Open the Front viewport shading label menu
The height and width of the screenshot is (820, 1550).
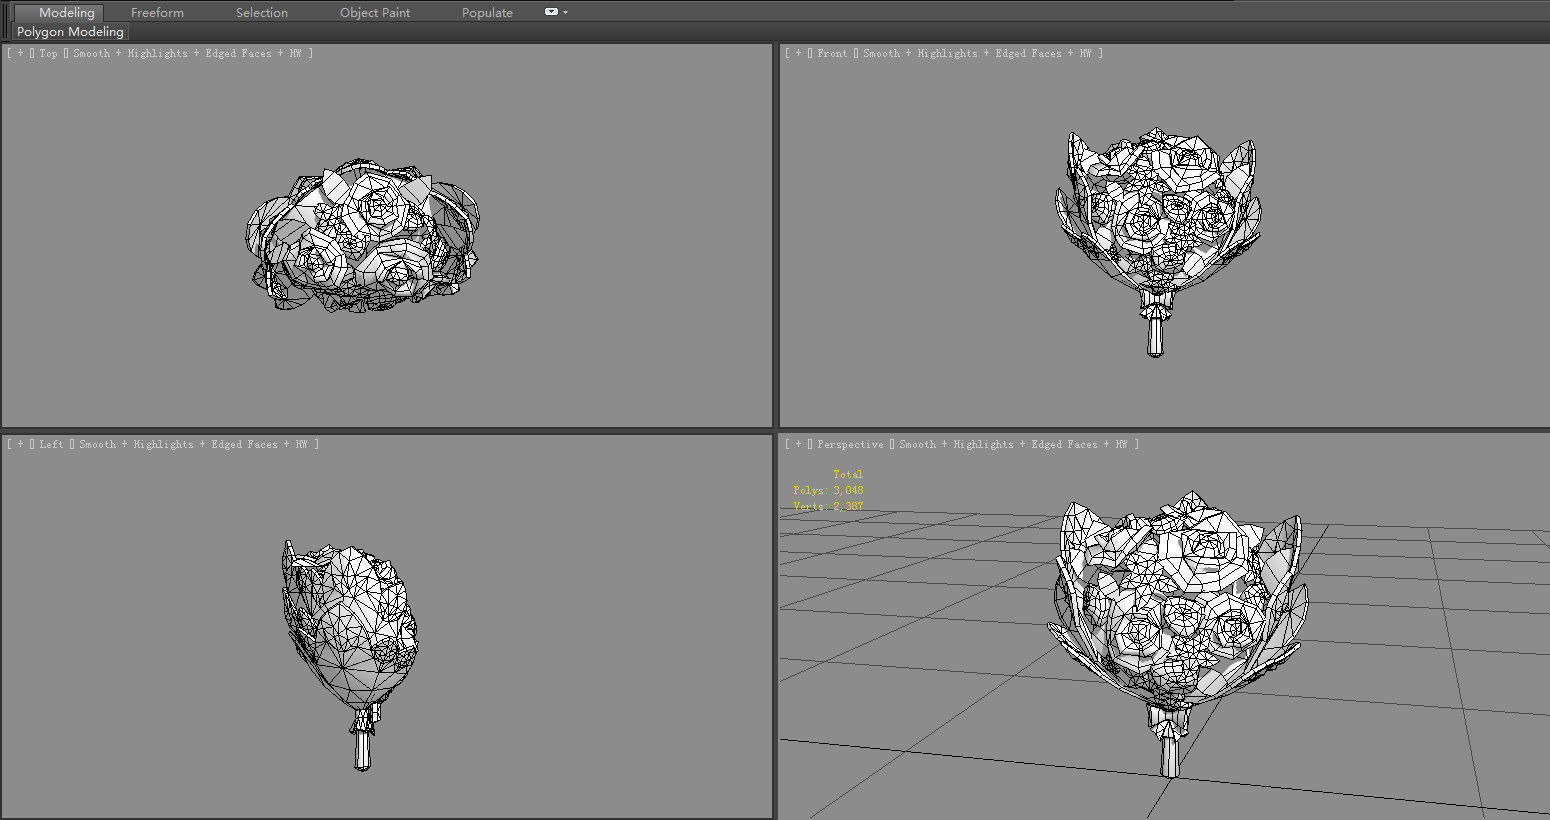[977, 54]
